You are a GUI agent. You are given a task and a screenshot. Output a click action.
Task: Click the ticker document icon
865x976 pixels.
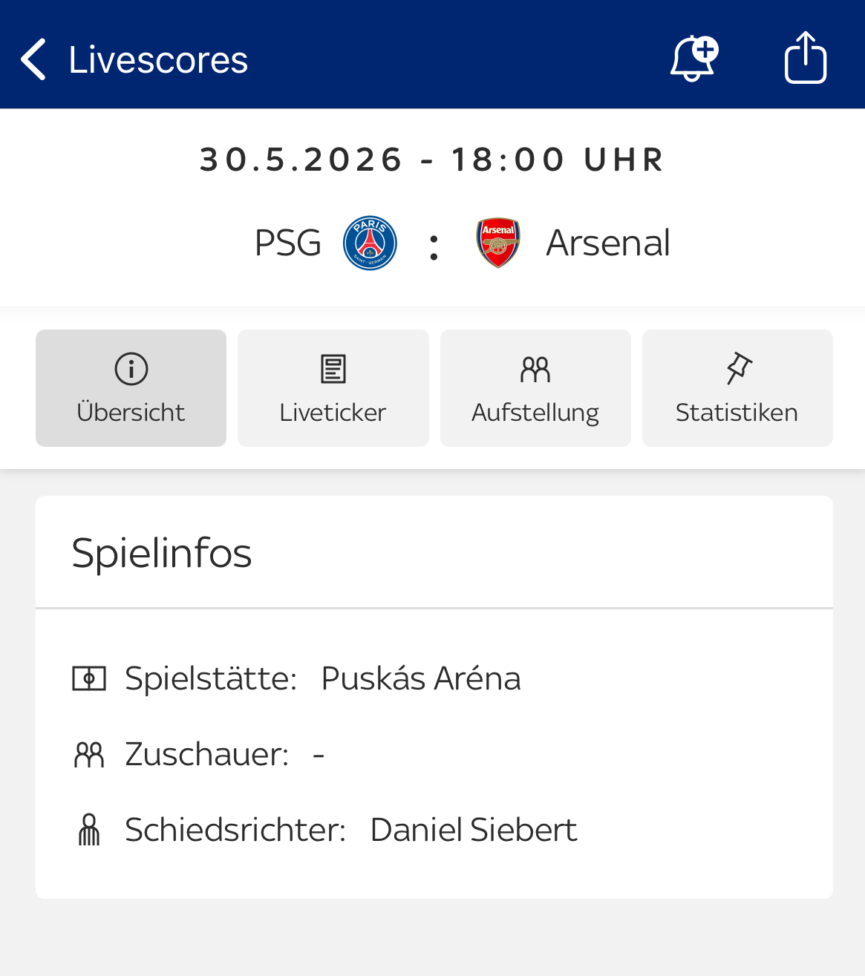coord(333,368)
